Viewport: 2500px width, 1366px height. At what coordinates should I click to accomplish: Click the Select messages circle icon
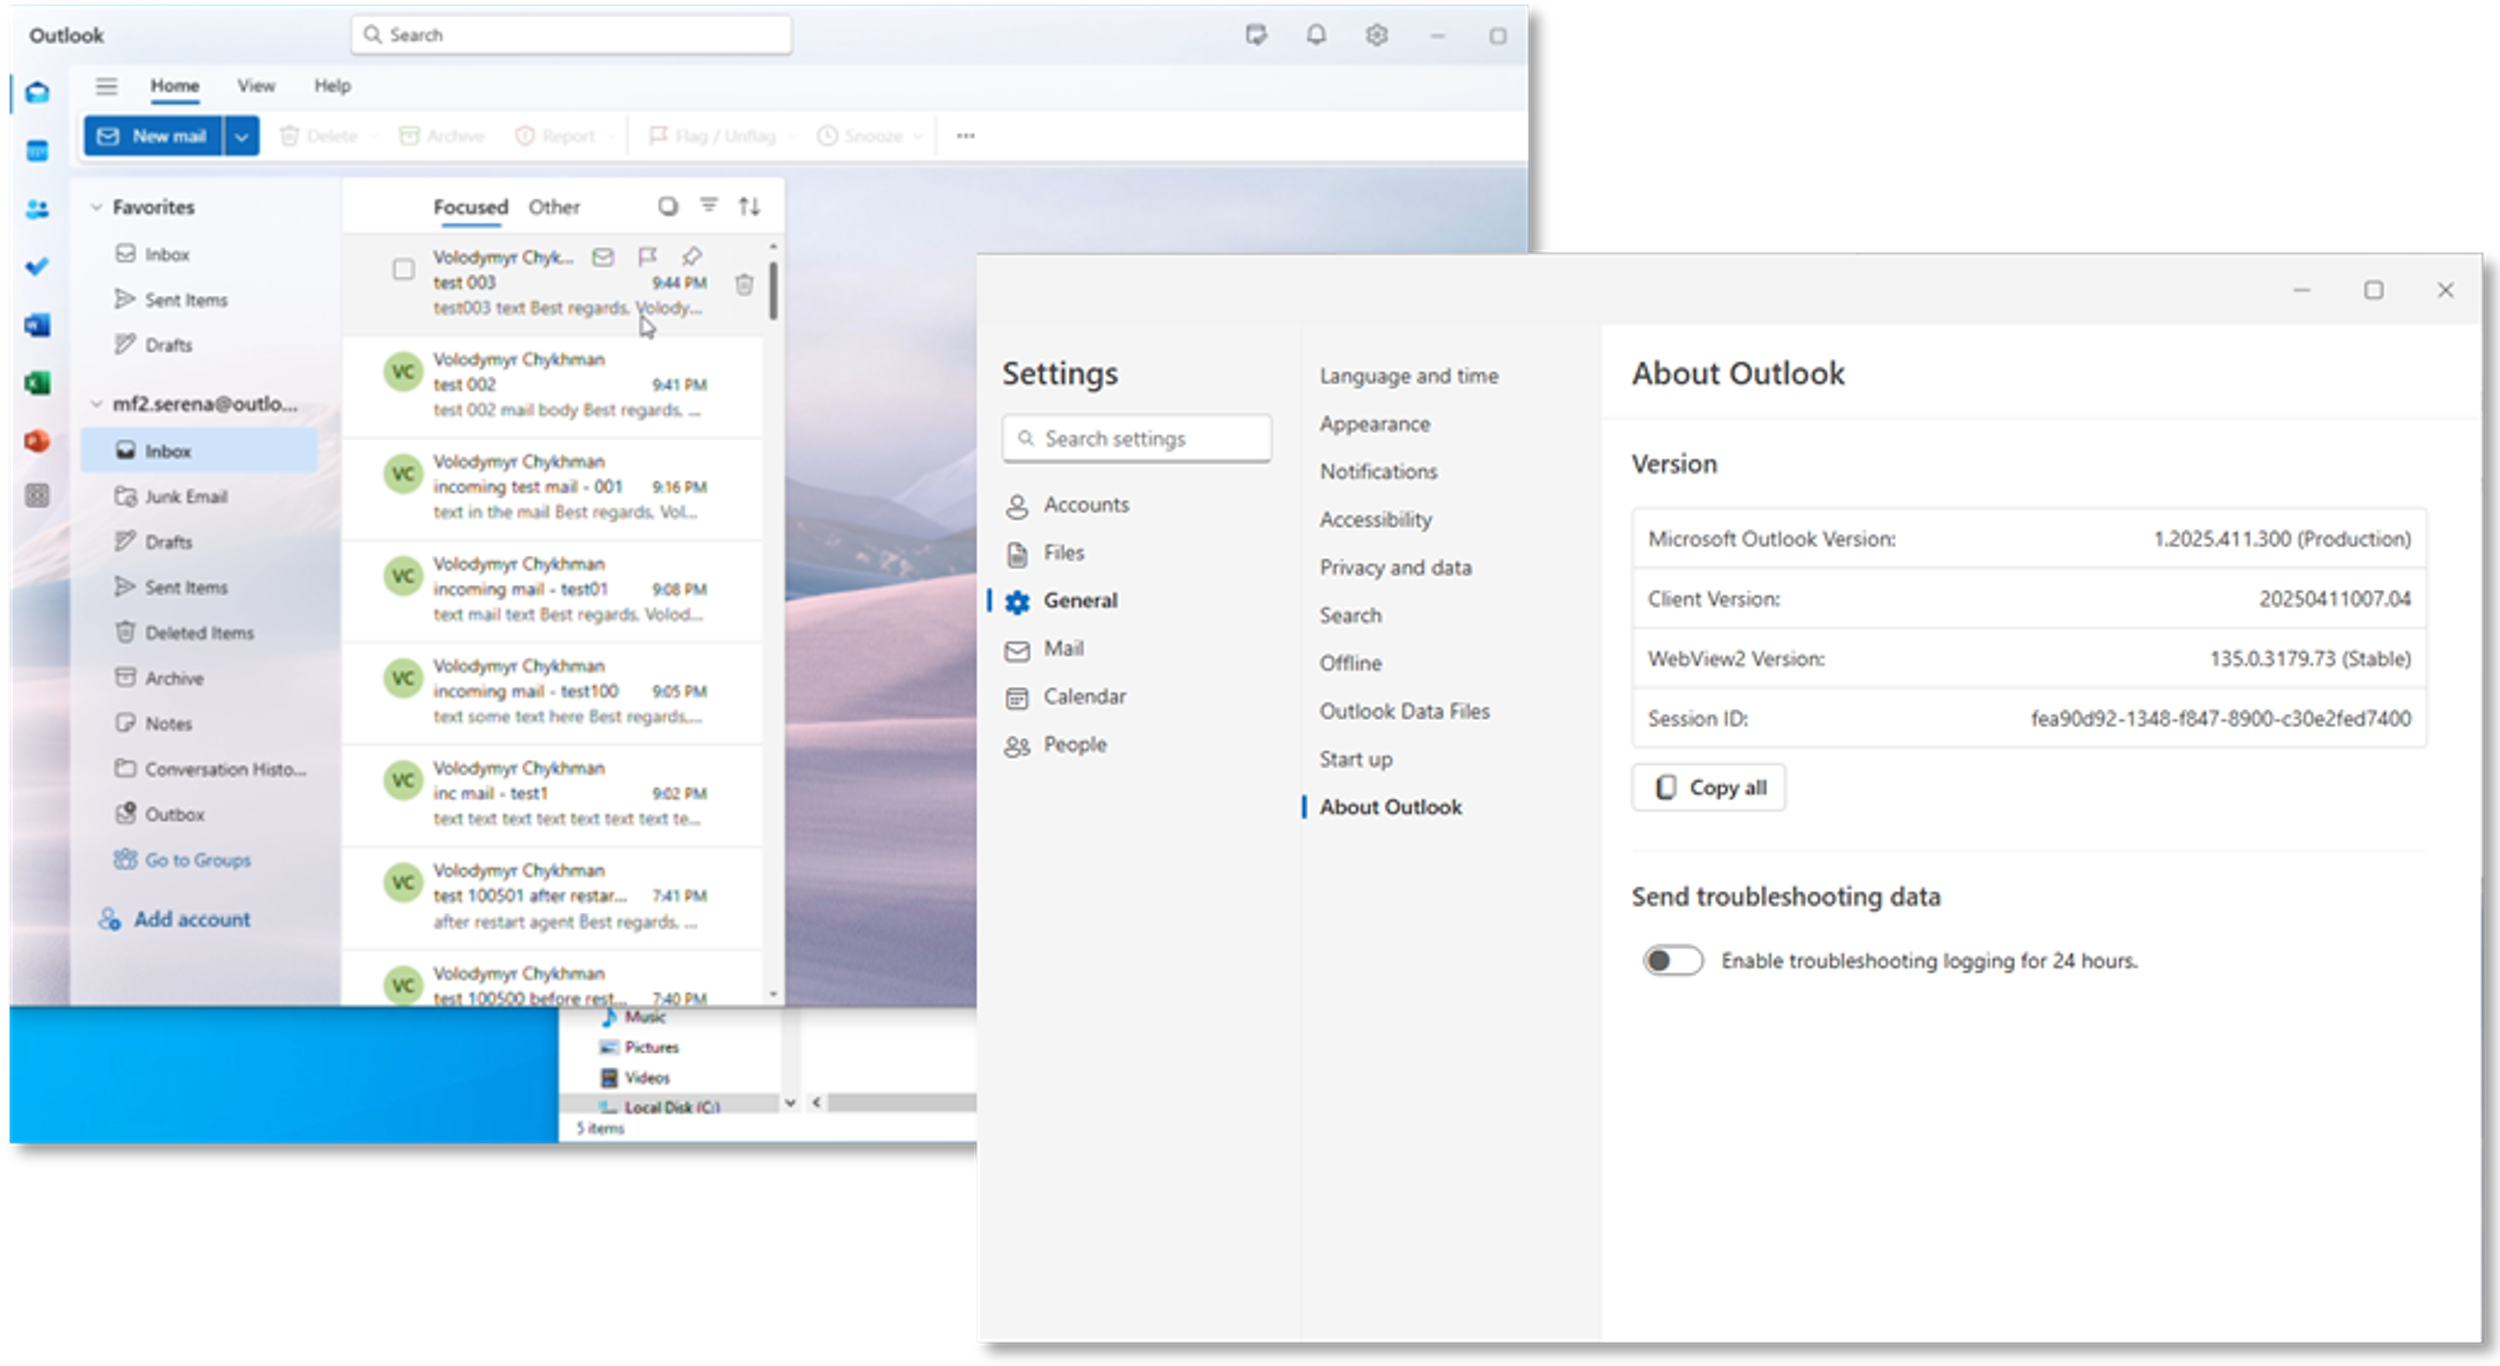(668, 206)
